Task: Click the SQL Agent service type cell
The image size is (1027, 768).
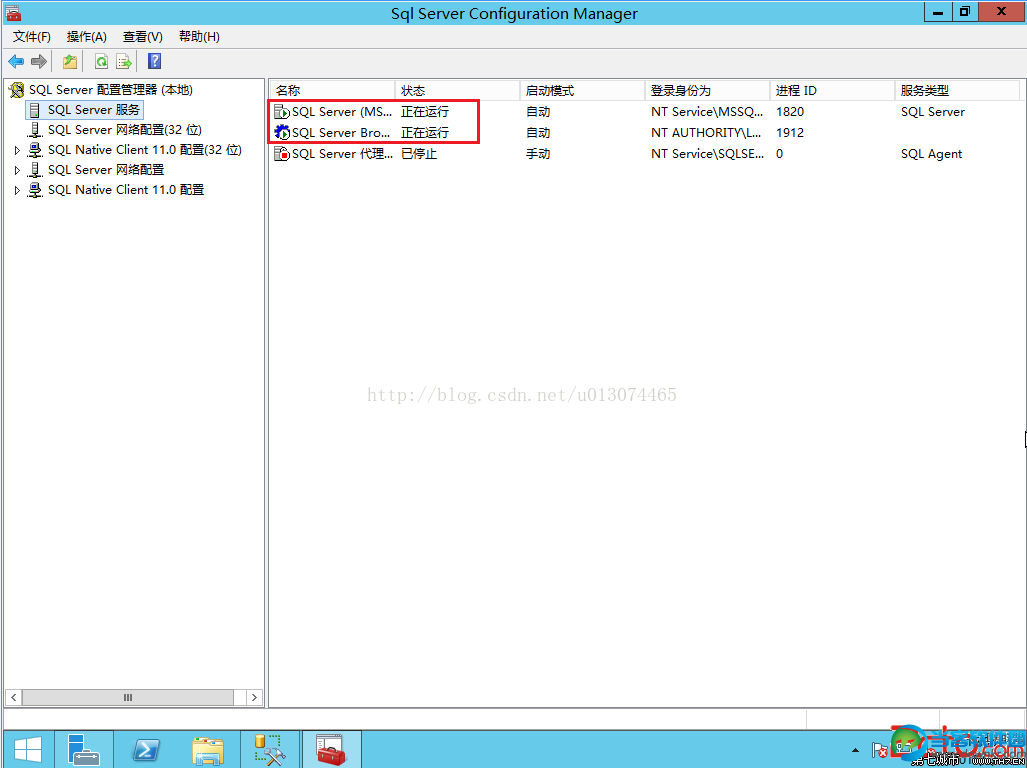Action: click(x=931, y=154)
